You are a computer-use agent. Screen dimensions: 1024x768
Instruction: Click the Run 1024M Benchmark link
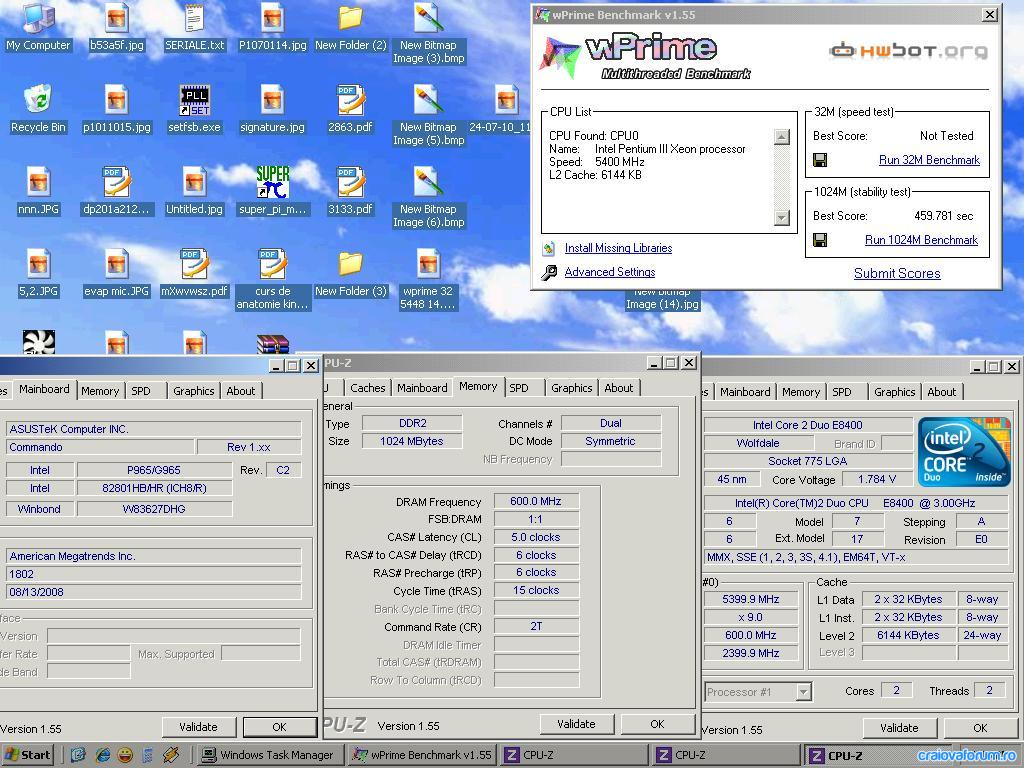tap(921, 240)
